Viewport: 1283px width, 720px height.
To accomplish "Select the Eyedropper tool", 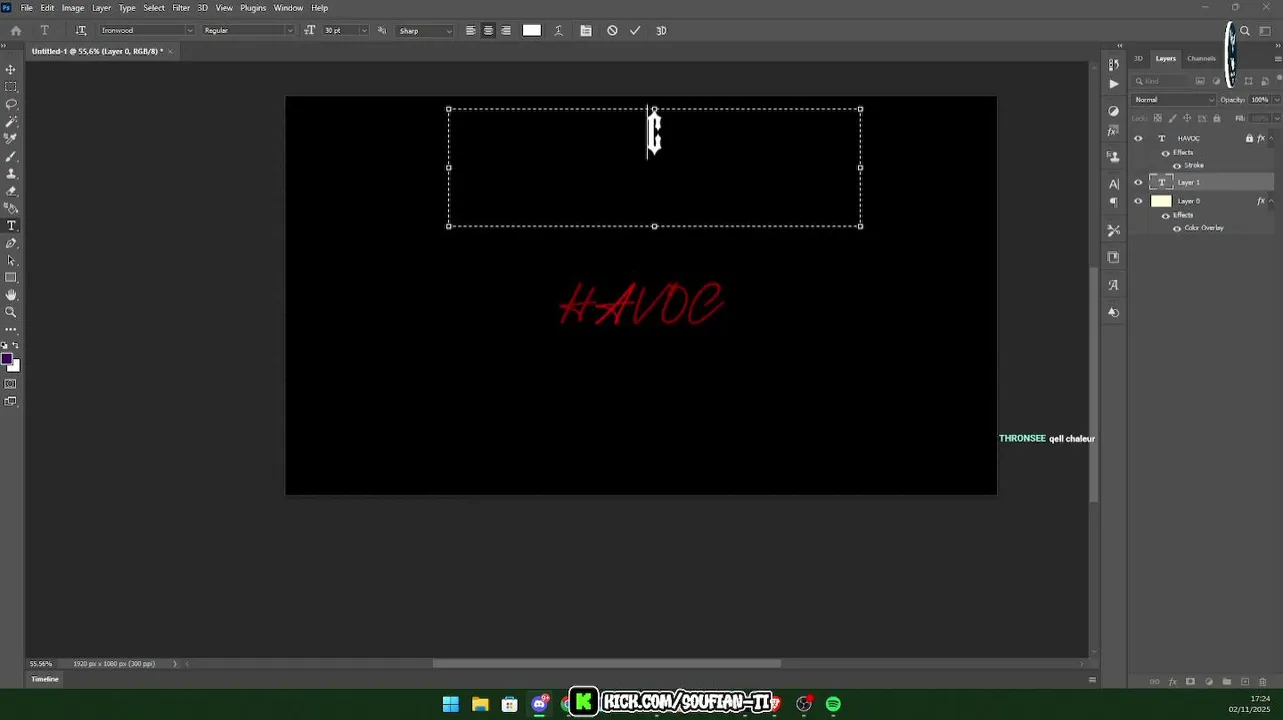I will (11, 139).
